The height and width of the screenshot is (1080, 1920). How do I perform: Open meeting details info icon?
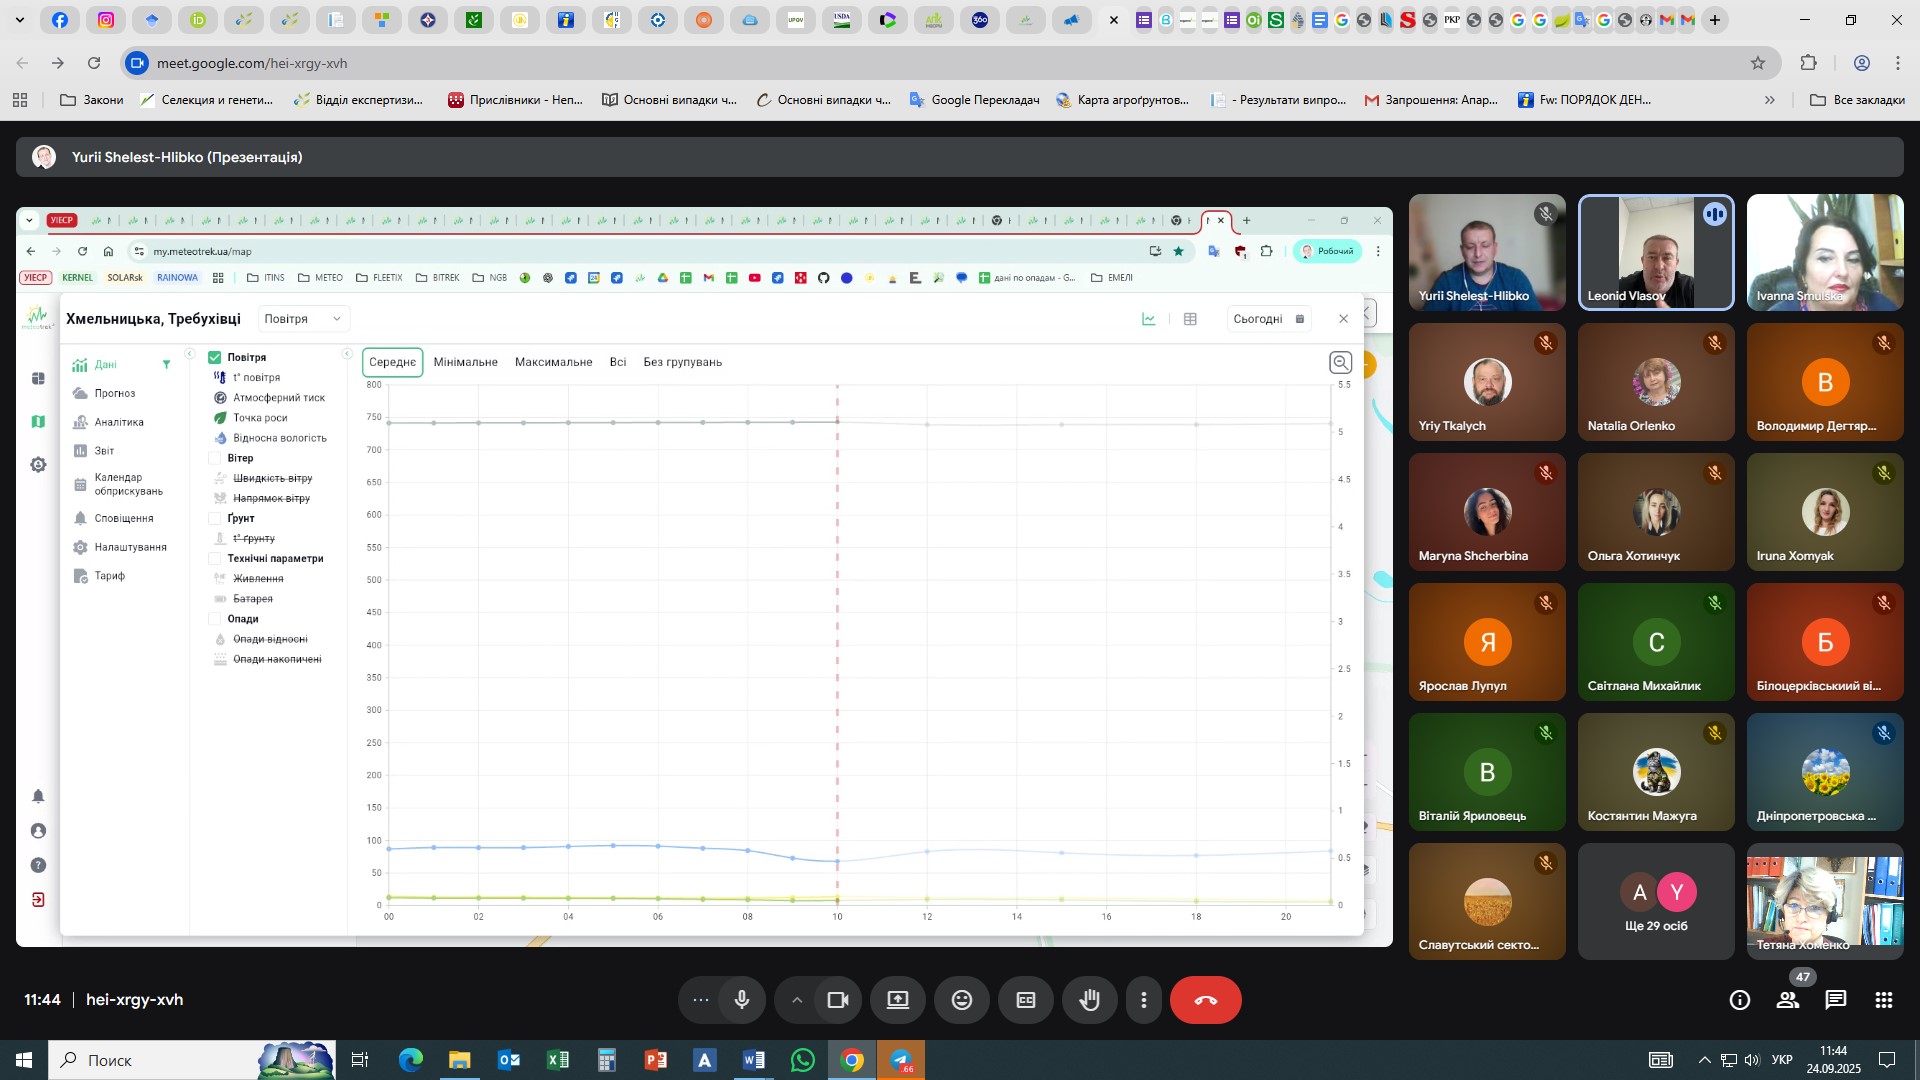[x=1740, y=1000]
